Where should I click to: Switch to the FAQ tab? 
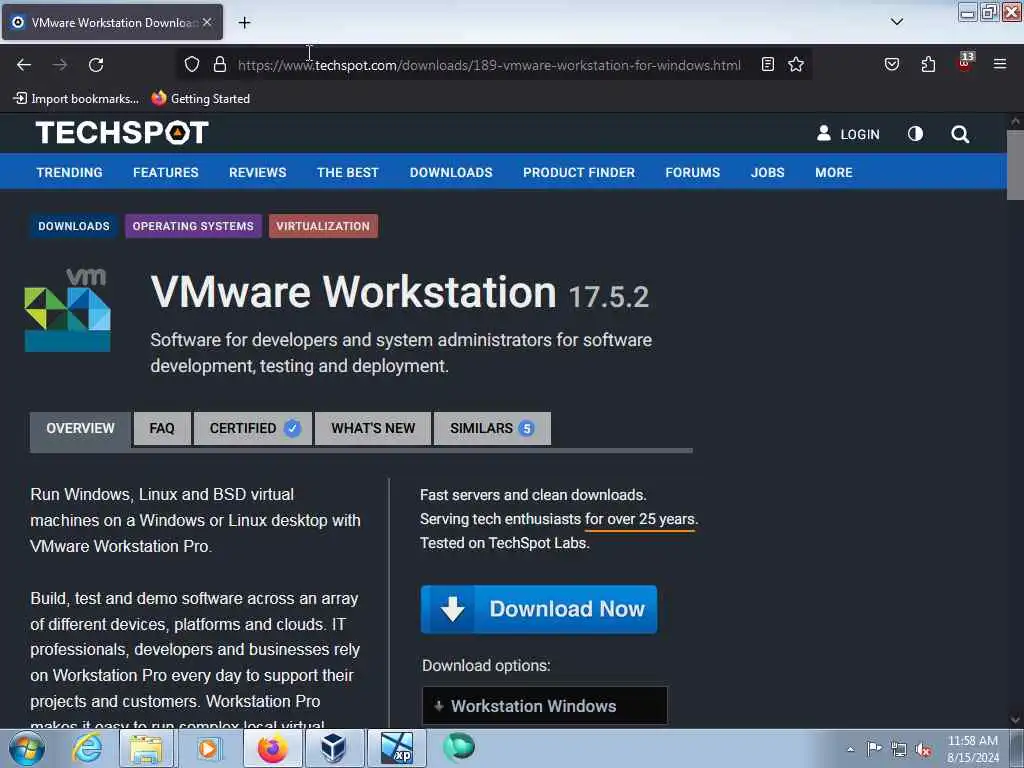[162, 428]
